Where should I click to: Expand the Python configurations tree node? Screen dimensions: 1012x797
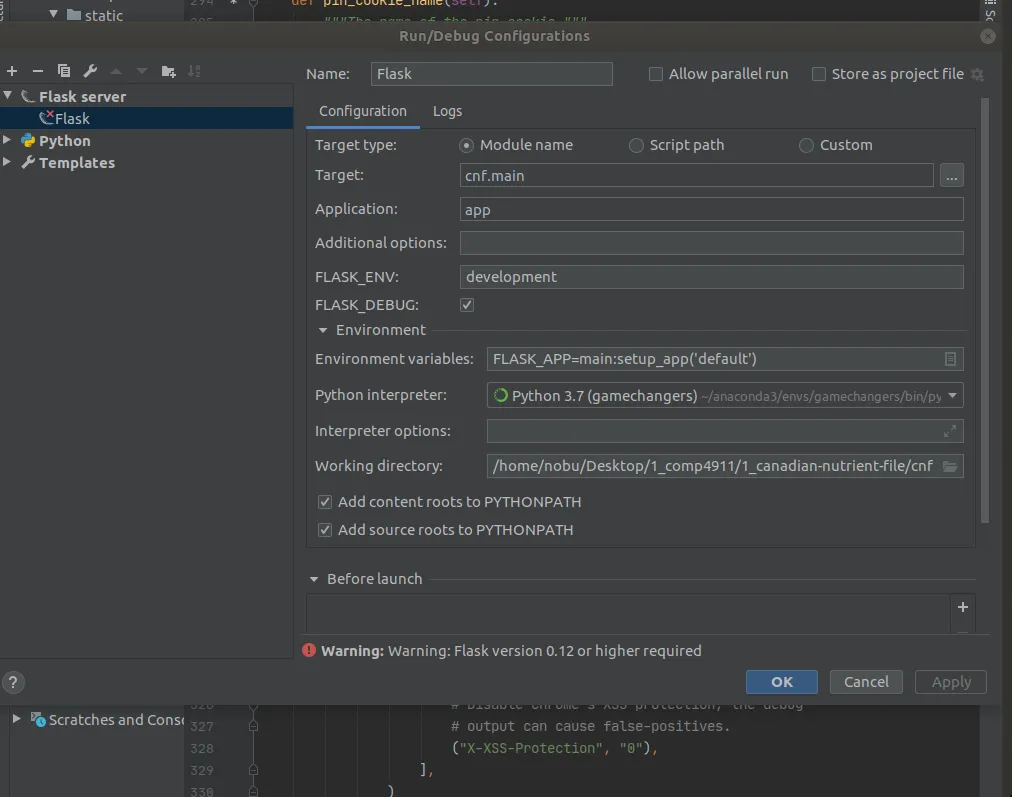(8, 141)
